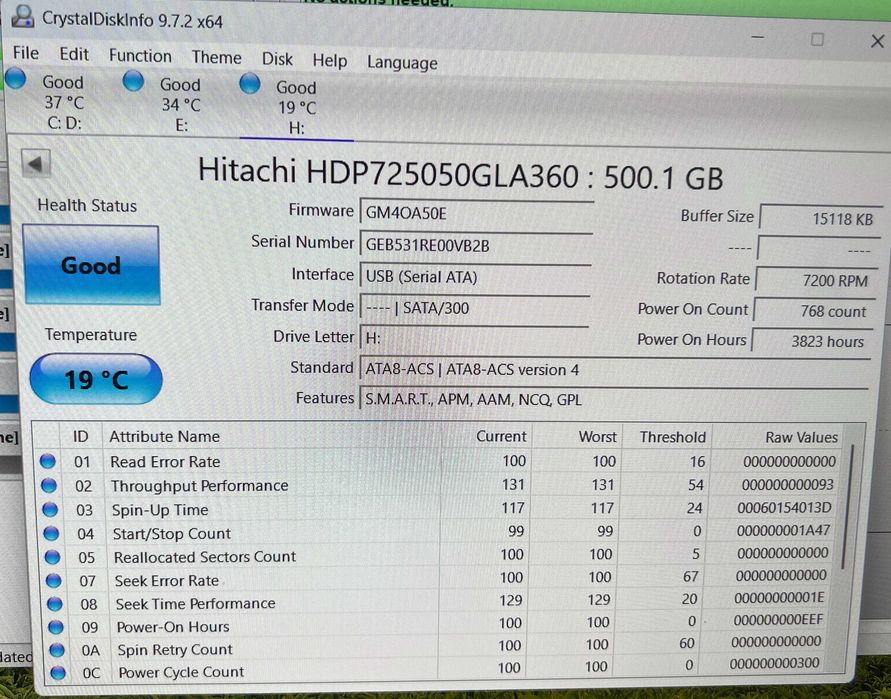
Task: Select the H: disk status icon
Action: pyautogui.click(x=249, y=83)
